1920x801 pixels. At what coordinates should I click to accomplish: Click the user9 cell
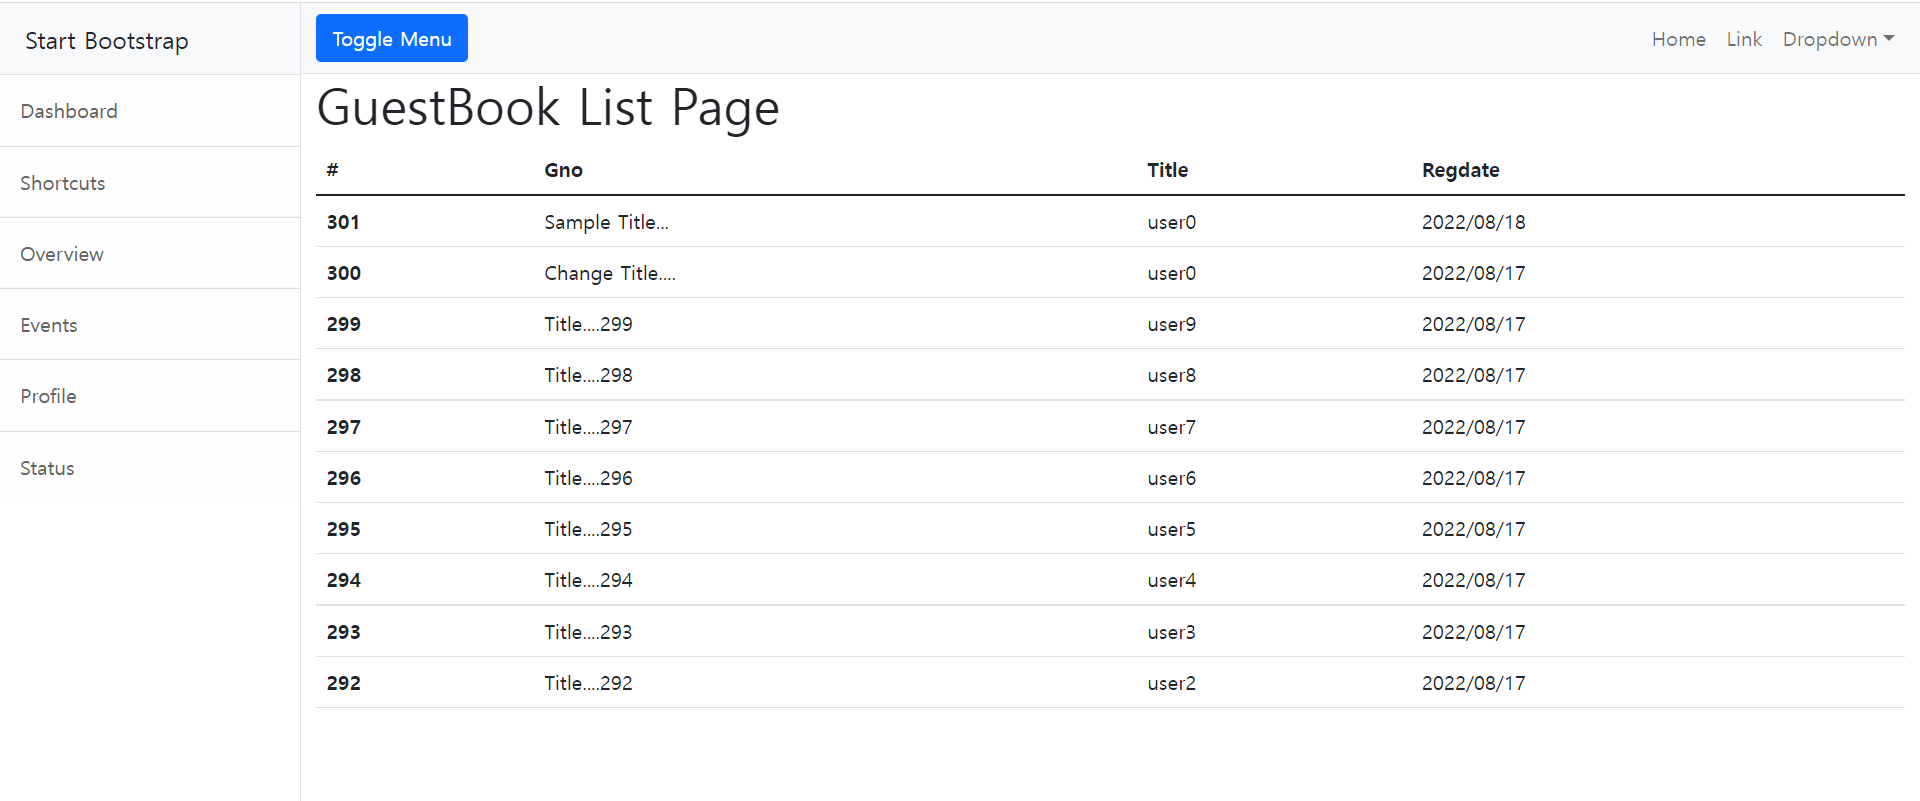point(1171,324)
